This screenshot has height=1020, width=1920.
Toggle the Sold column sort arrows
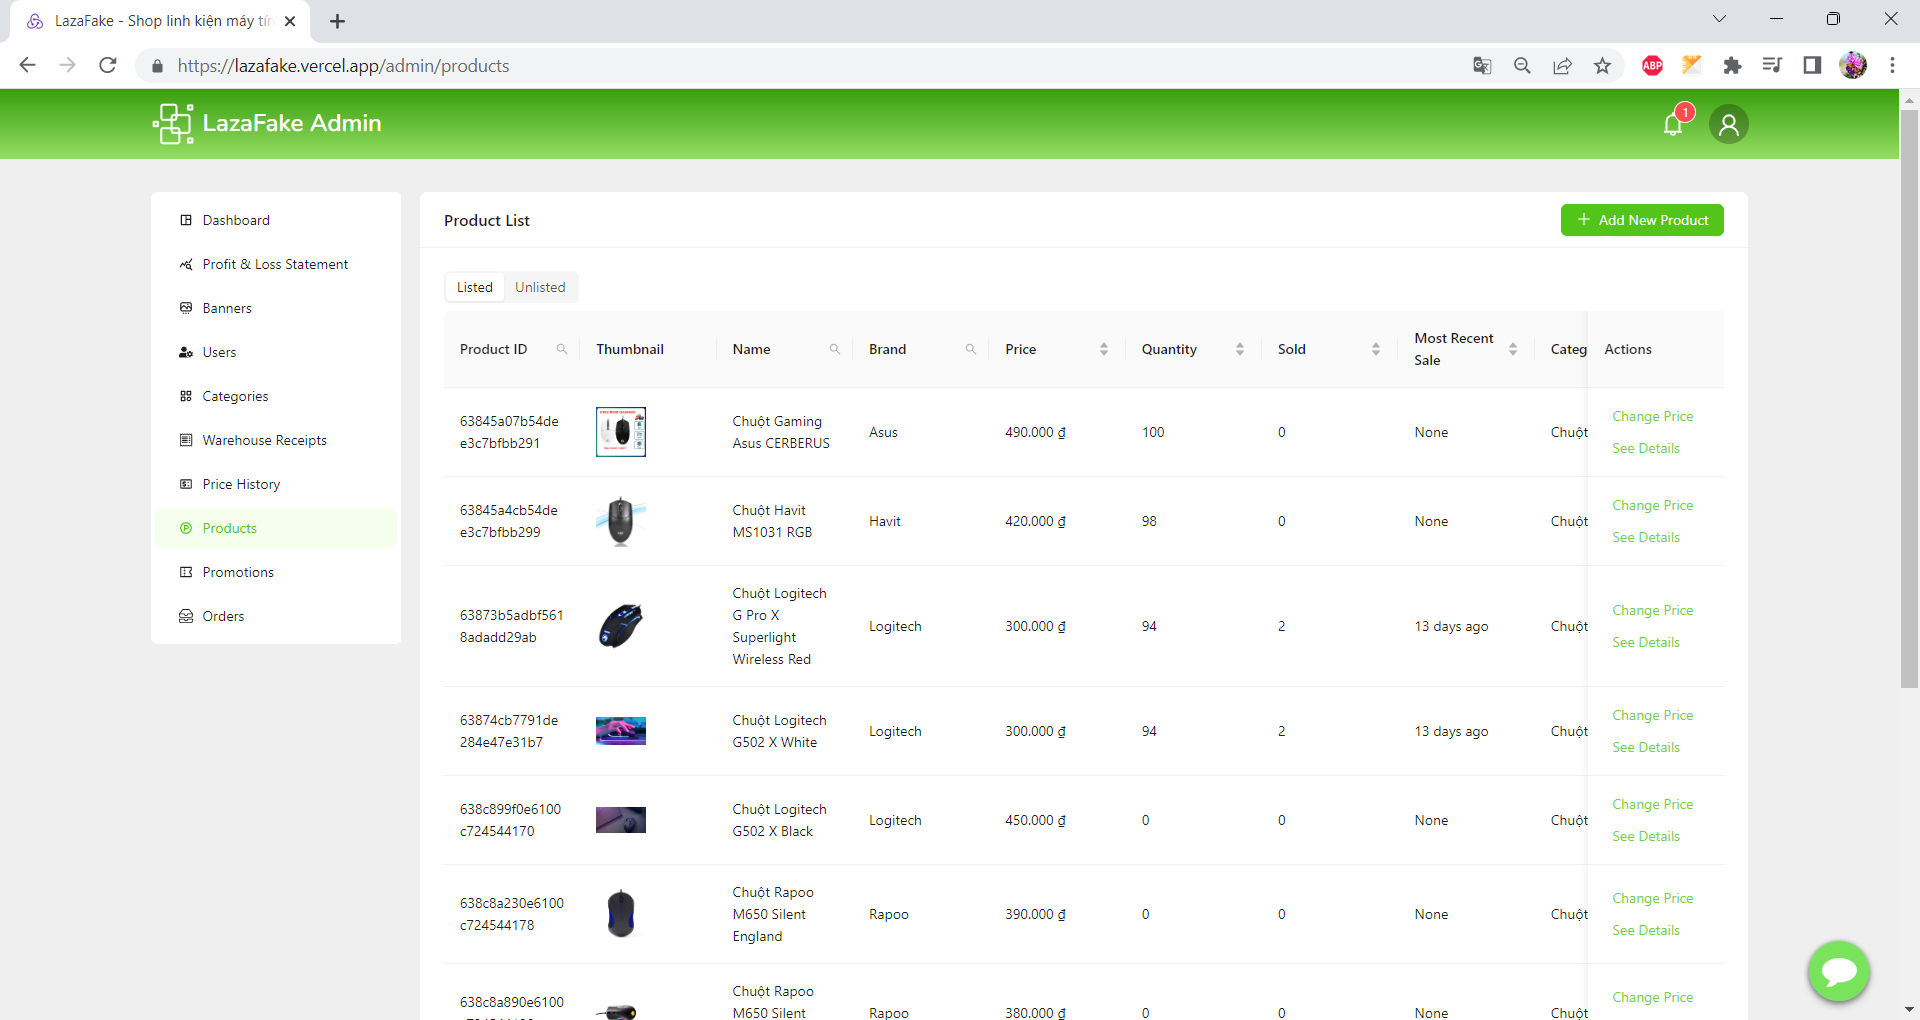(1376, 349)
